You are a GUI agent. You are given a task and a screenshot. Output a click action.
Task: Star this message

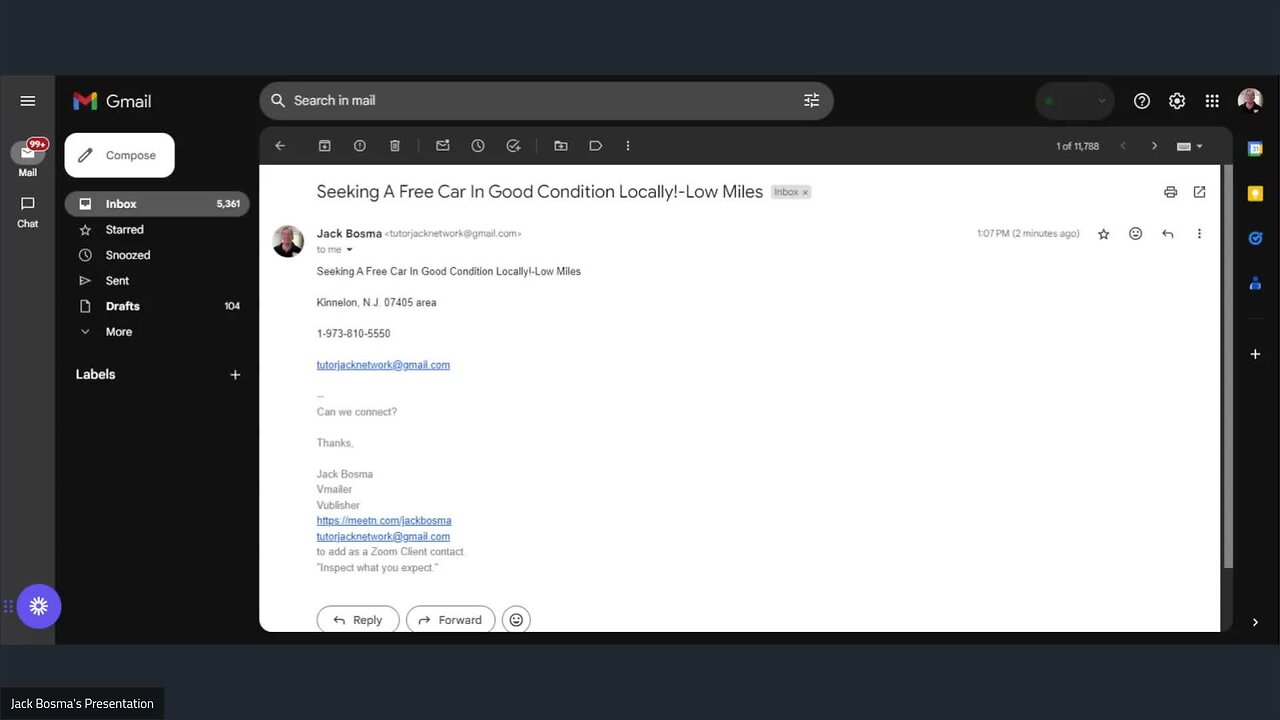(1104, 234)
